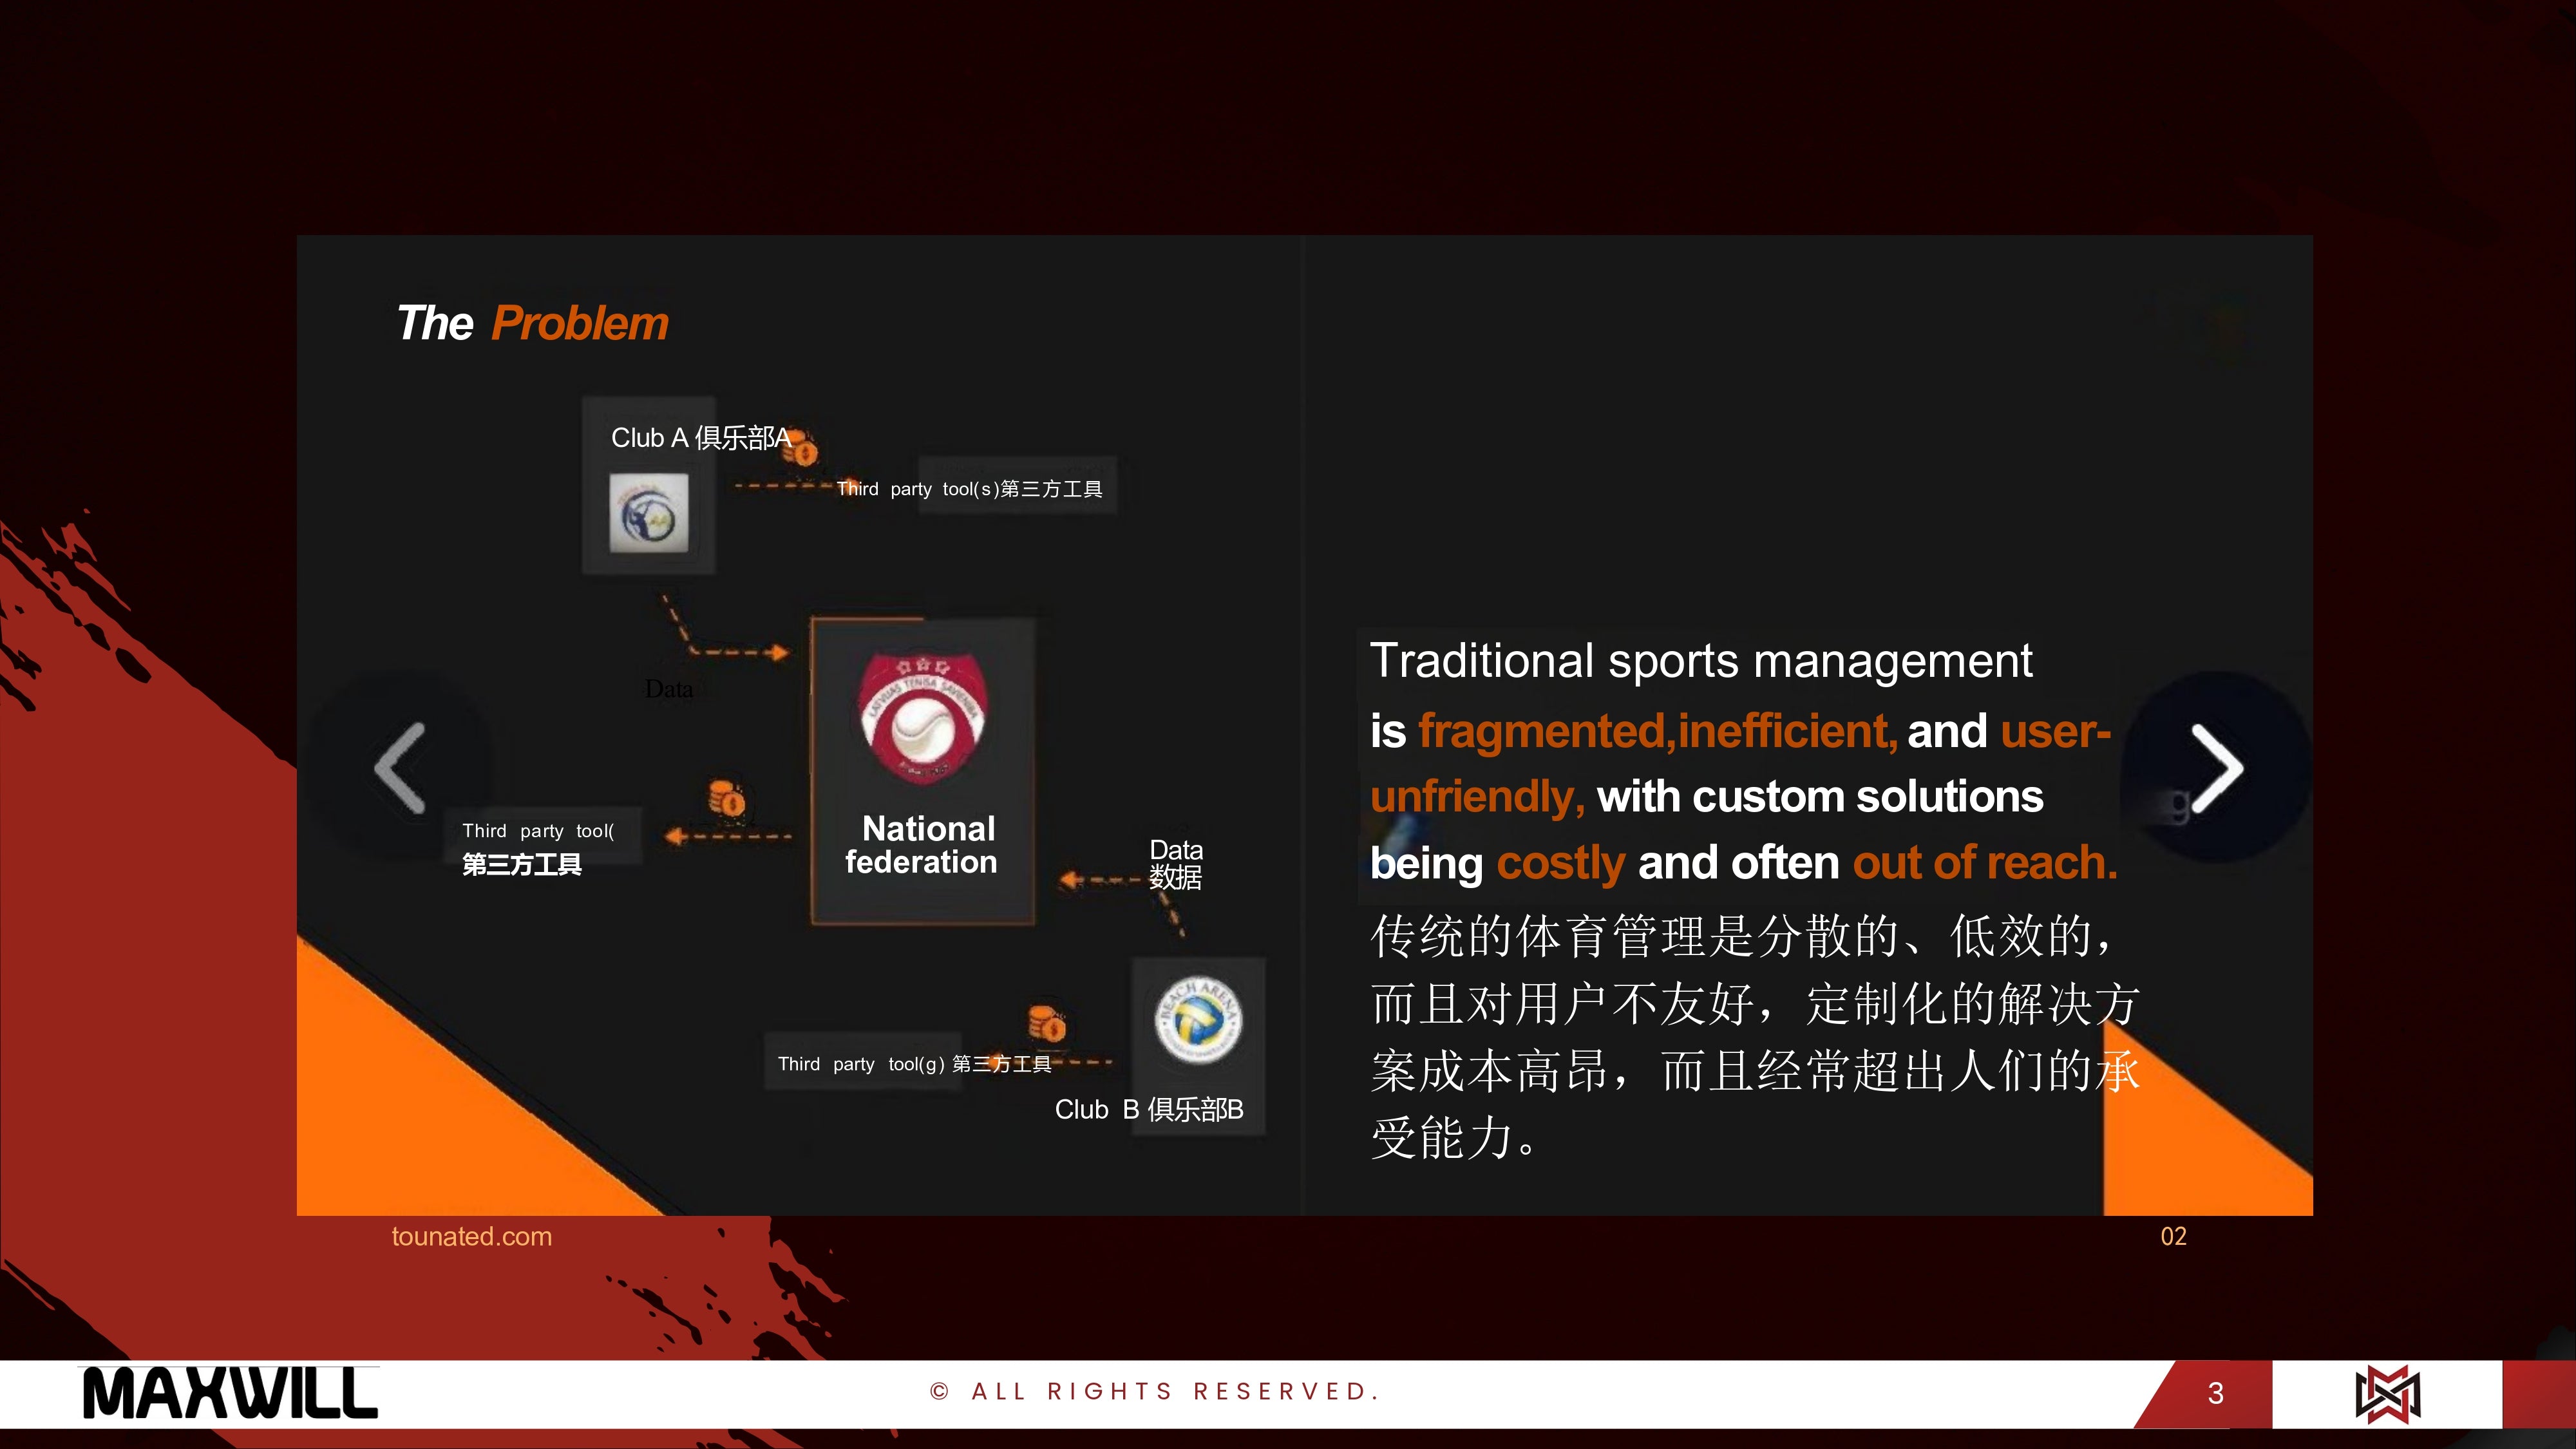Click the orange 'fragmented,inefficient,' text

click(1658, 731)
